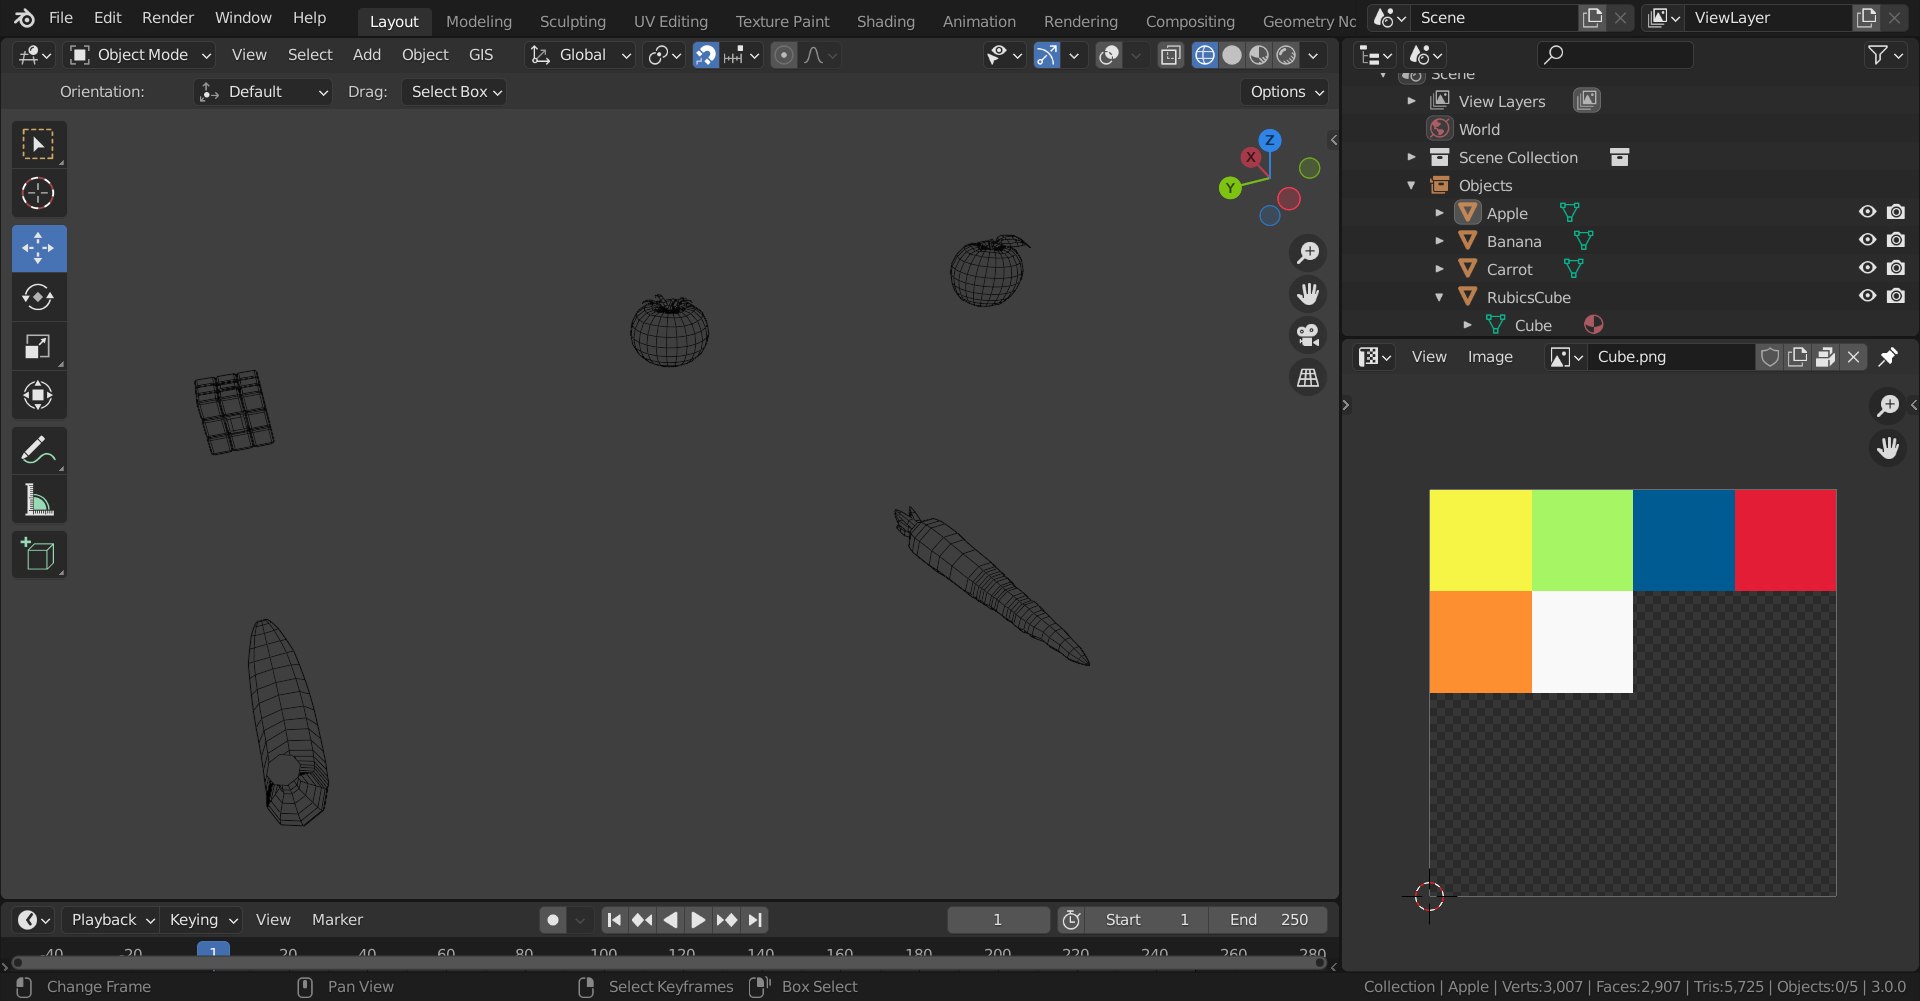
Task: Collapse the RubicsCube tree item
Action: pyautogui.click(x=1439, y=297)
